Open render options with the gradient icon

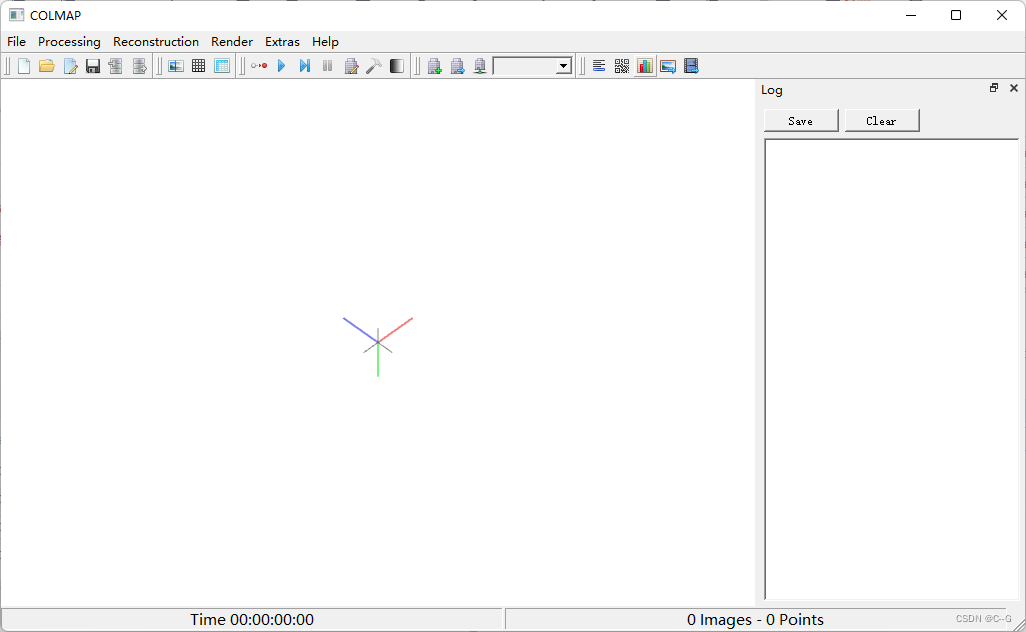(x=396, y=65)
